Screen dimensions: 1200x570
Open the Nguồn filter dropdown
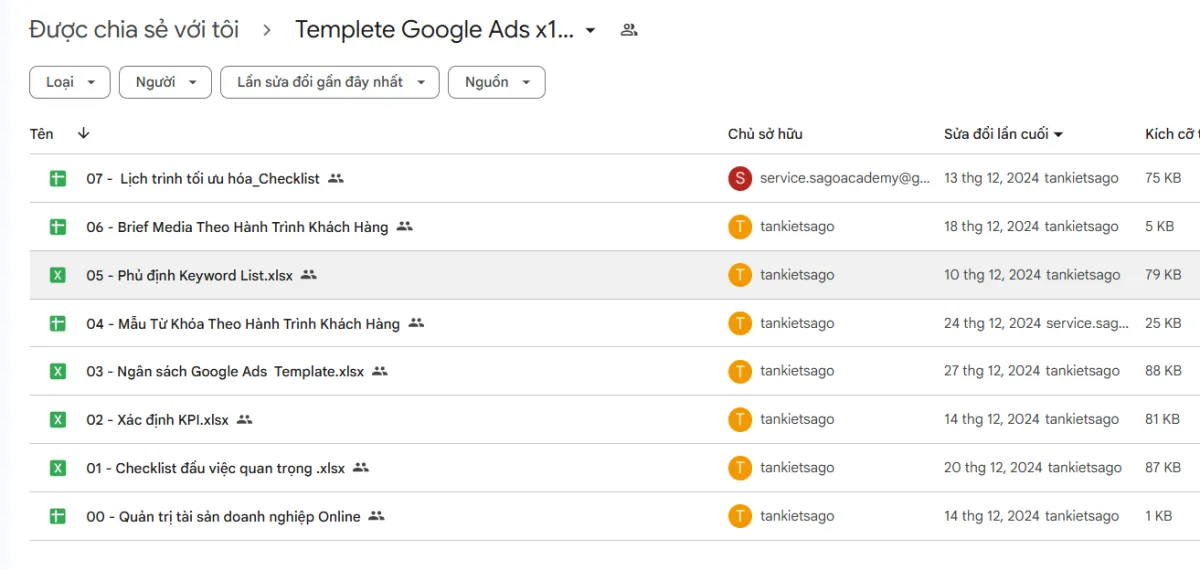[x=496, y=82]
